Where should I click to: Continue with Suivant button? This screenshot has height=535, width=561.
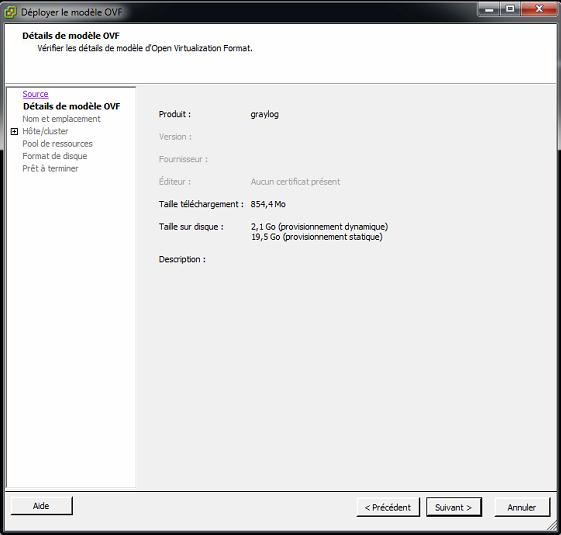(453, 507)
